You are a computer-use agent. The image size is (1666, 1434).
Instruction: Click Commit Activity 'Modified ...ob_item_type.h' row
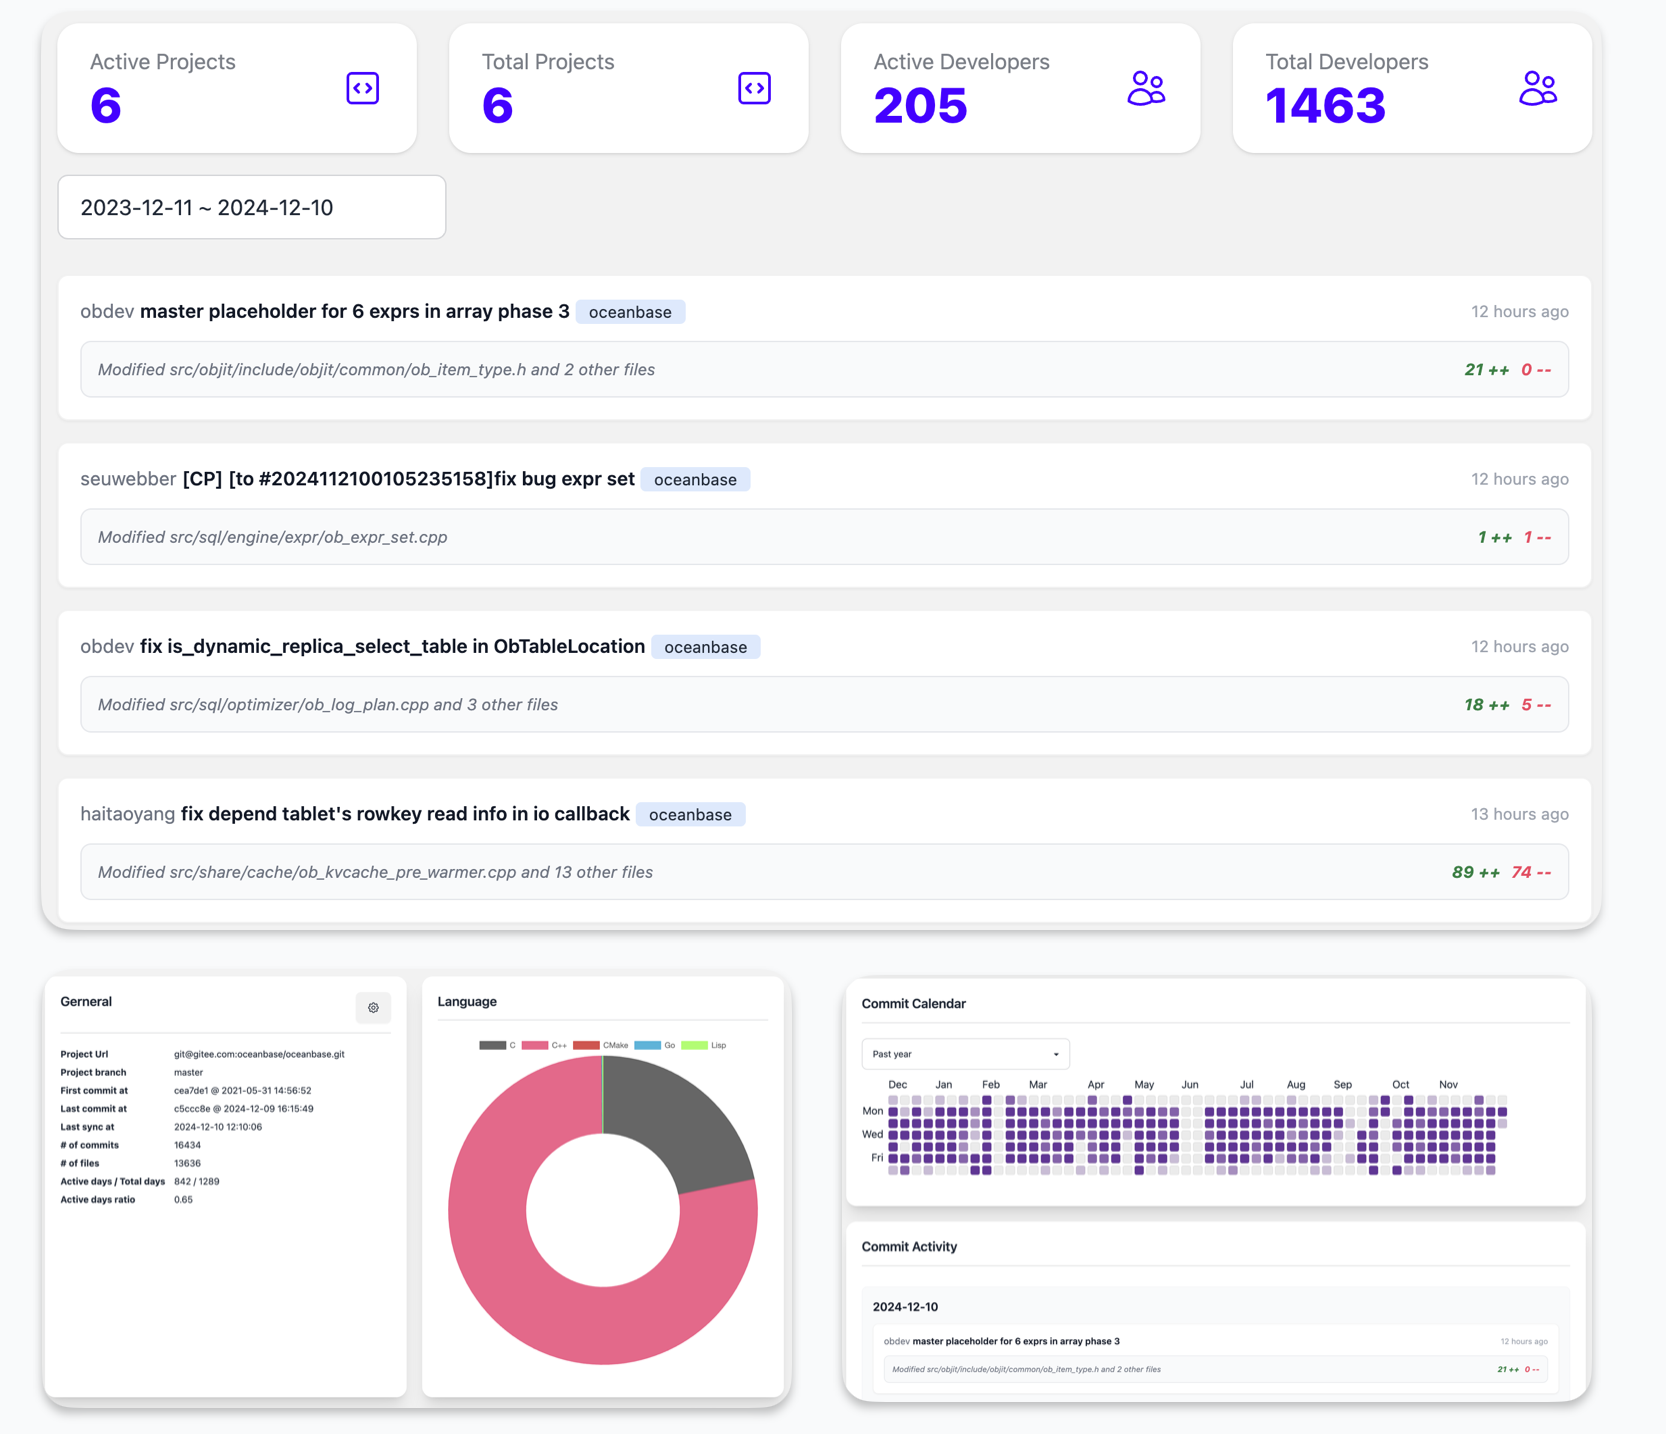(1216, 1369)
